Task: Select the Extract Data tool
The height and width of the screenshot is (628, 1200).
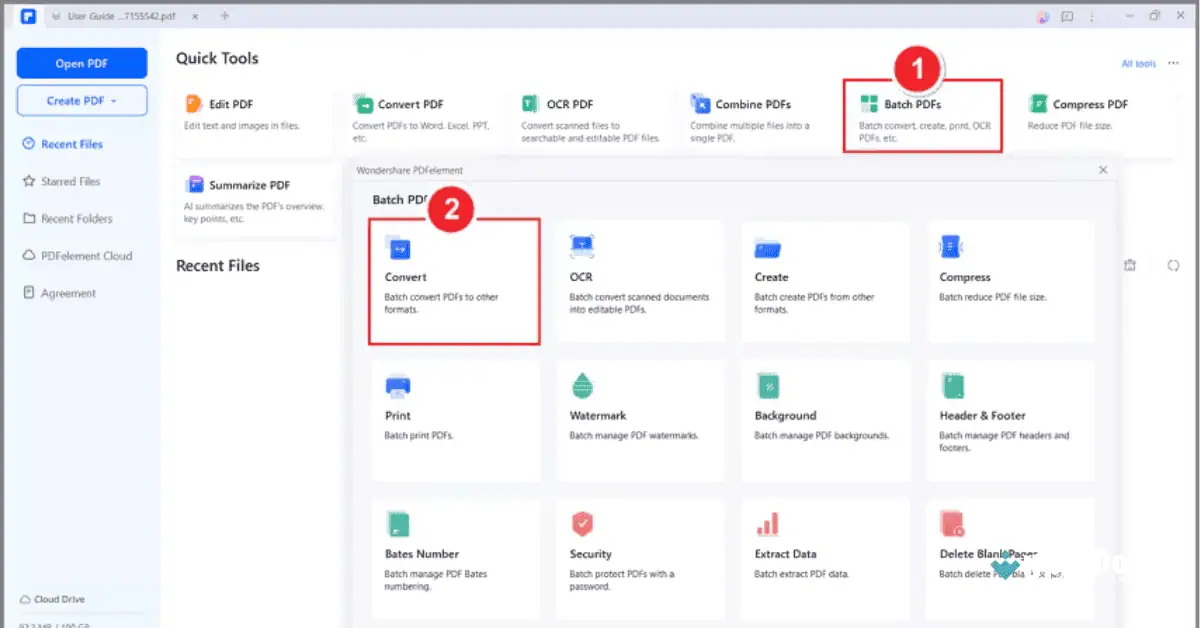Action: pos(825,555)
